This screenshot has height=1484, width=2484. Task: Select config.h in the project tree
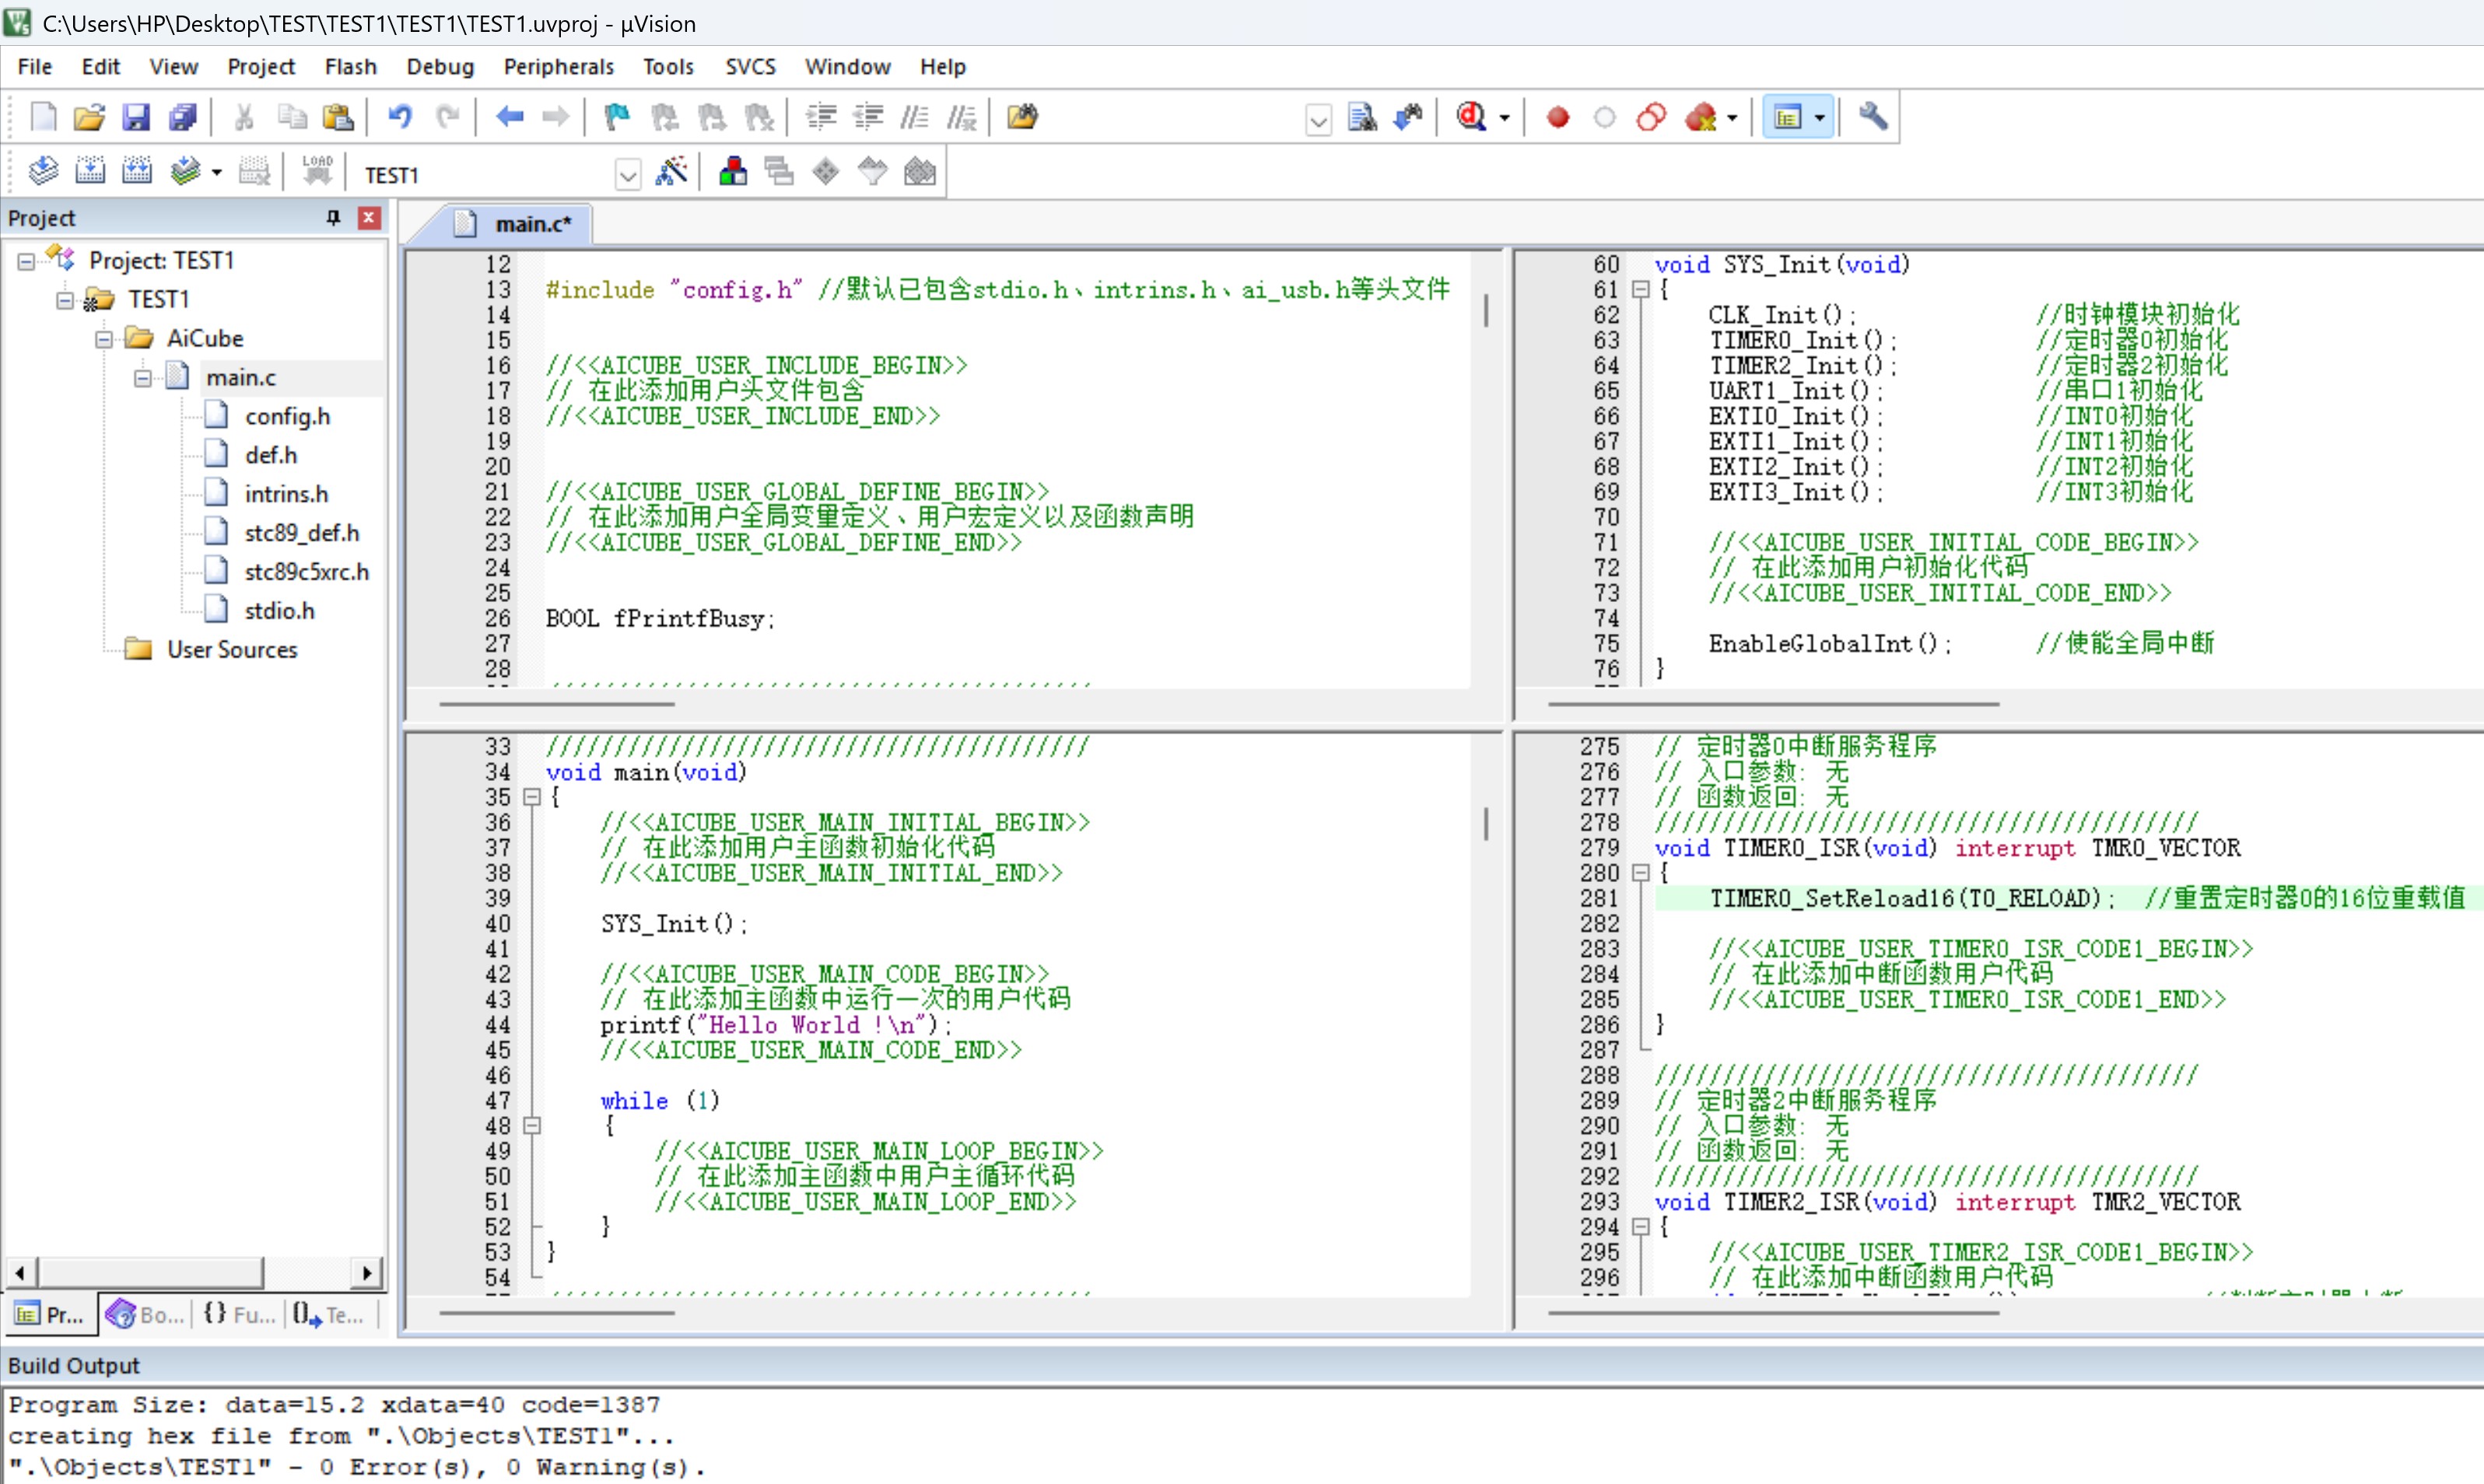coord(287,416)
